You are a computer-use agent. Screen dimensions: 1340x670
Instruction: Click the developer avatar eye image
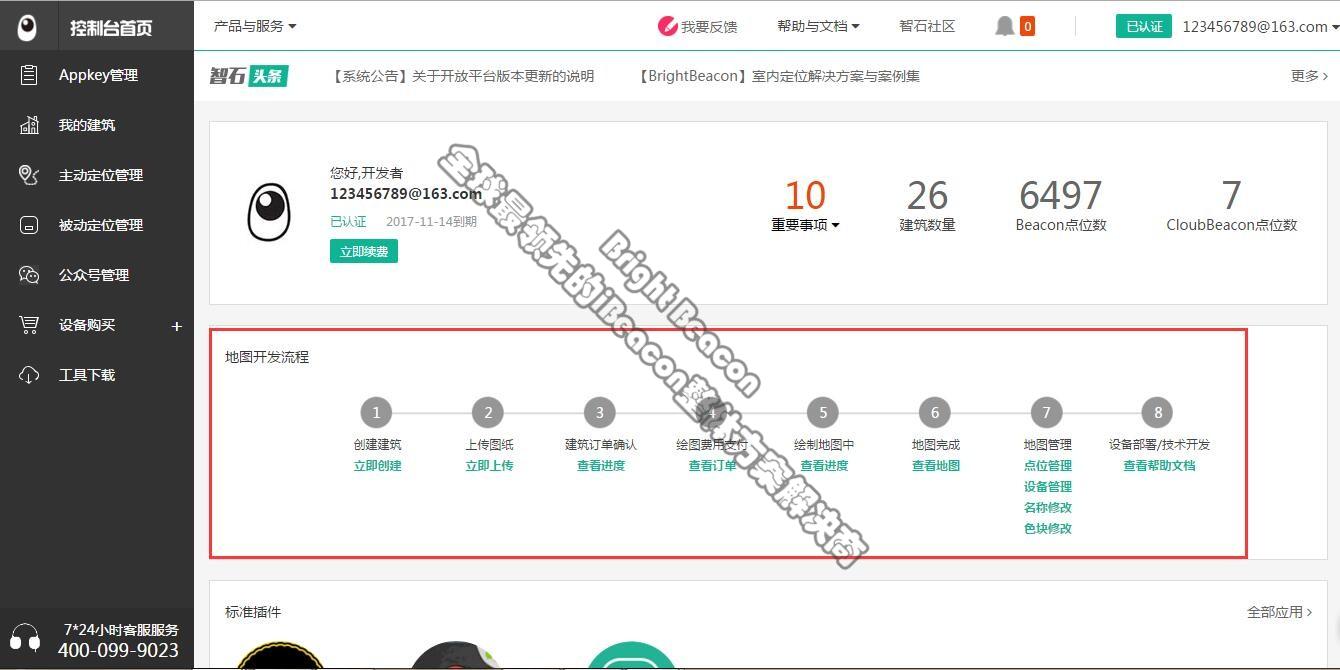(x=269, y=212)
